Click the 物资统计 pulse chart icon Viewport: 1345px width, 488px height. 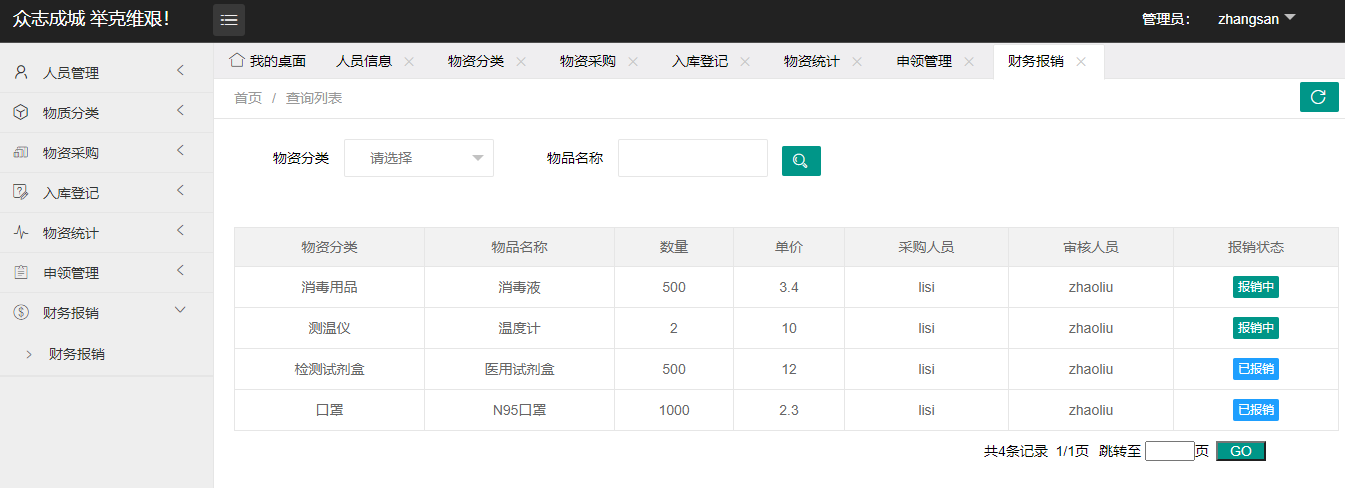[21, 232]
